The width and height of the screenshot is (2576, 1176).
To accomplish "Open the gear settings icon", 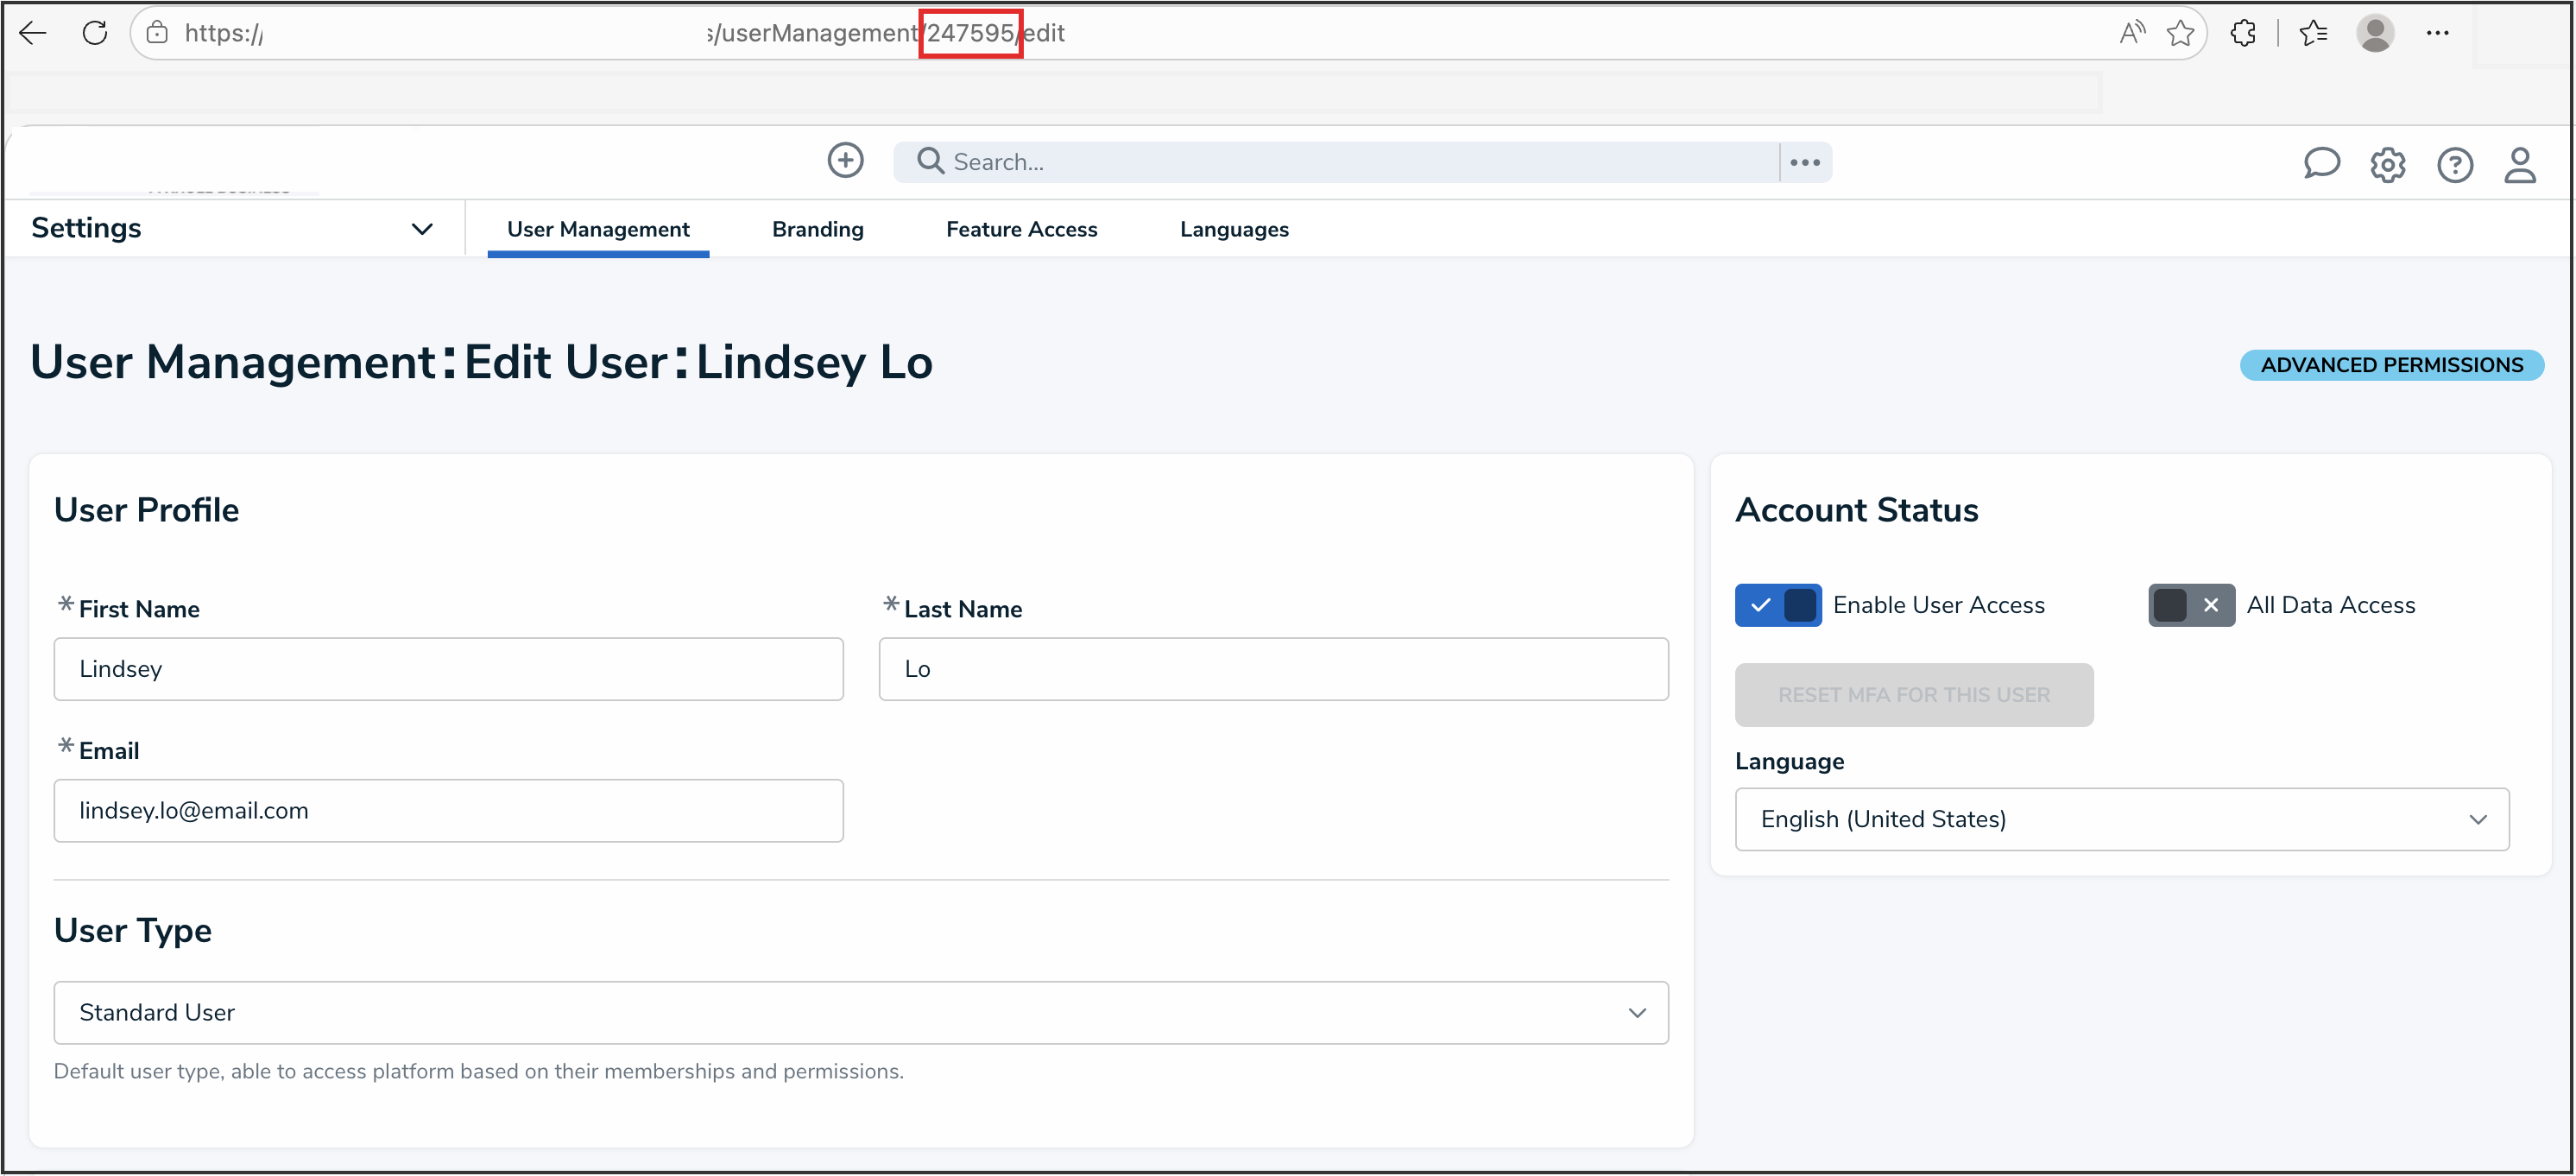I will click(x=2387, y=165).
